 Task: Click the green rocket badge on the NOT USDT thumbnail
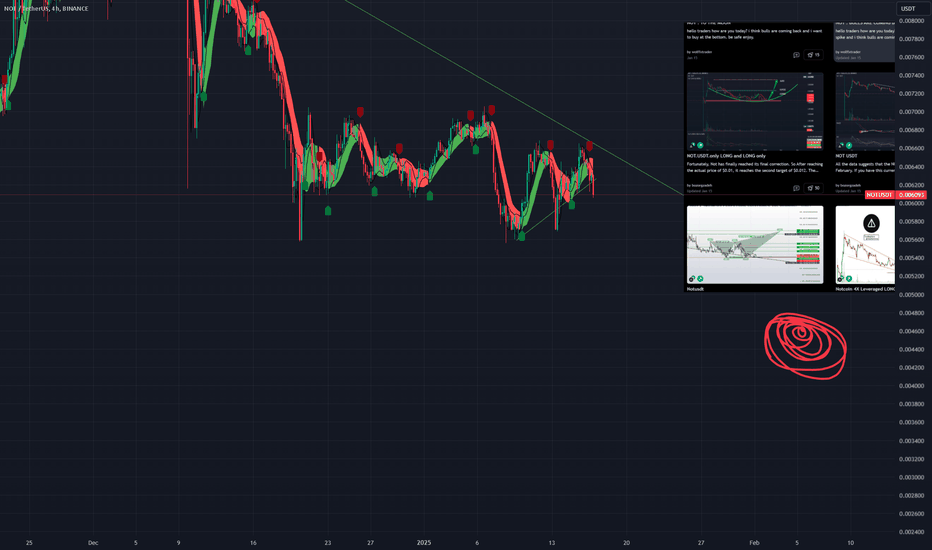coord(849,145)
